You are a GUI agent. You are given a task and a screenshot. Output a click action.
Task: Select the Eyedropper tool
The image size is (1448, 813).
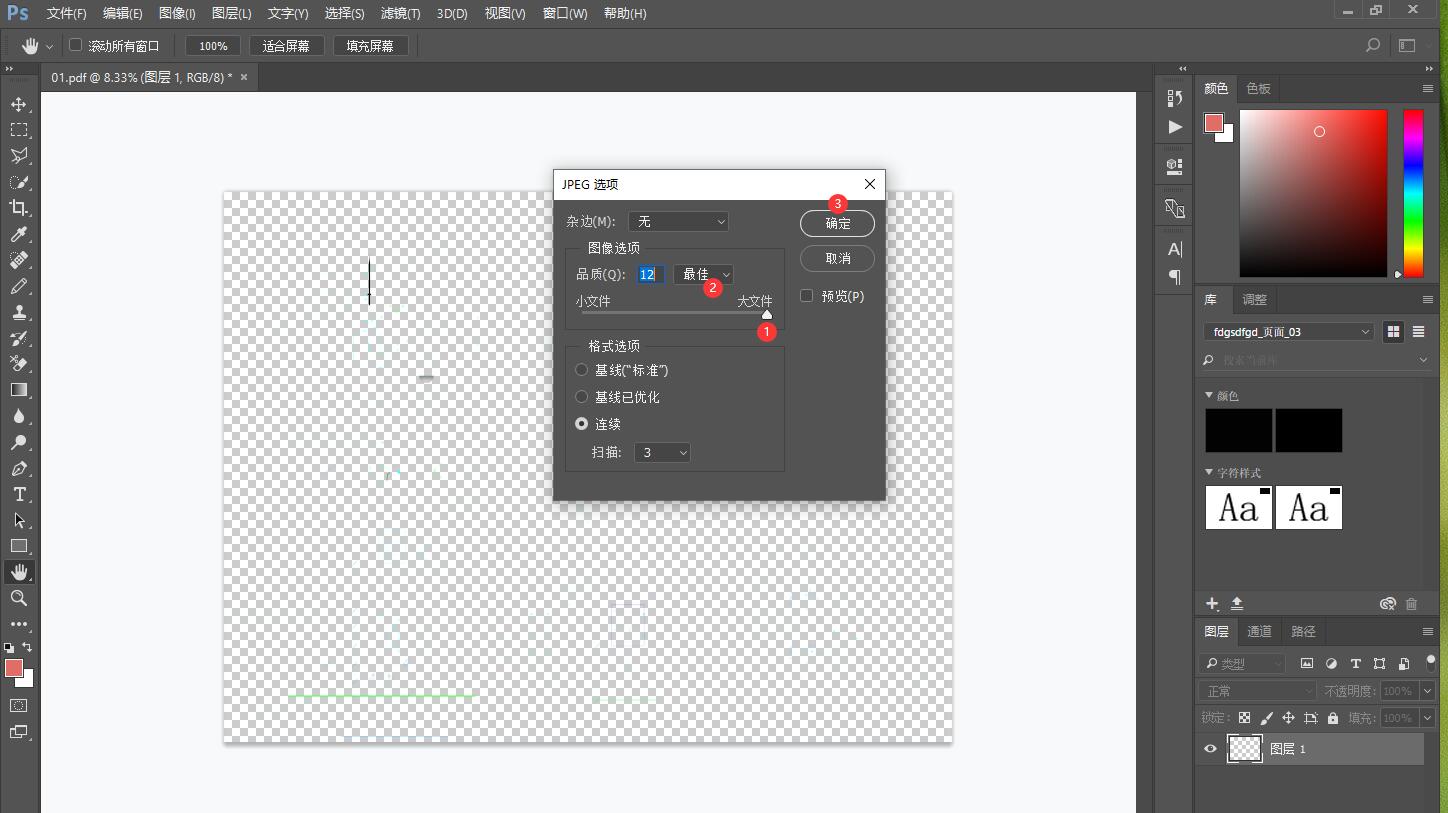click(x=19, y=234)
